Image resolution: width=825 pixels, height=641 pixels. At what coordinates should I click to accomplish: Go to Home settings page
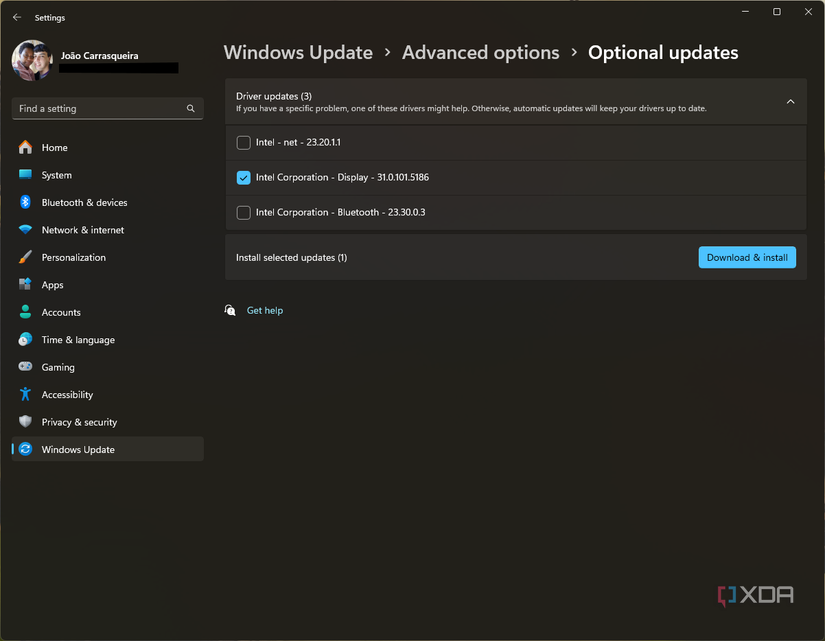coord(107,147)
